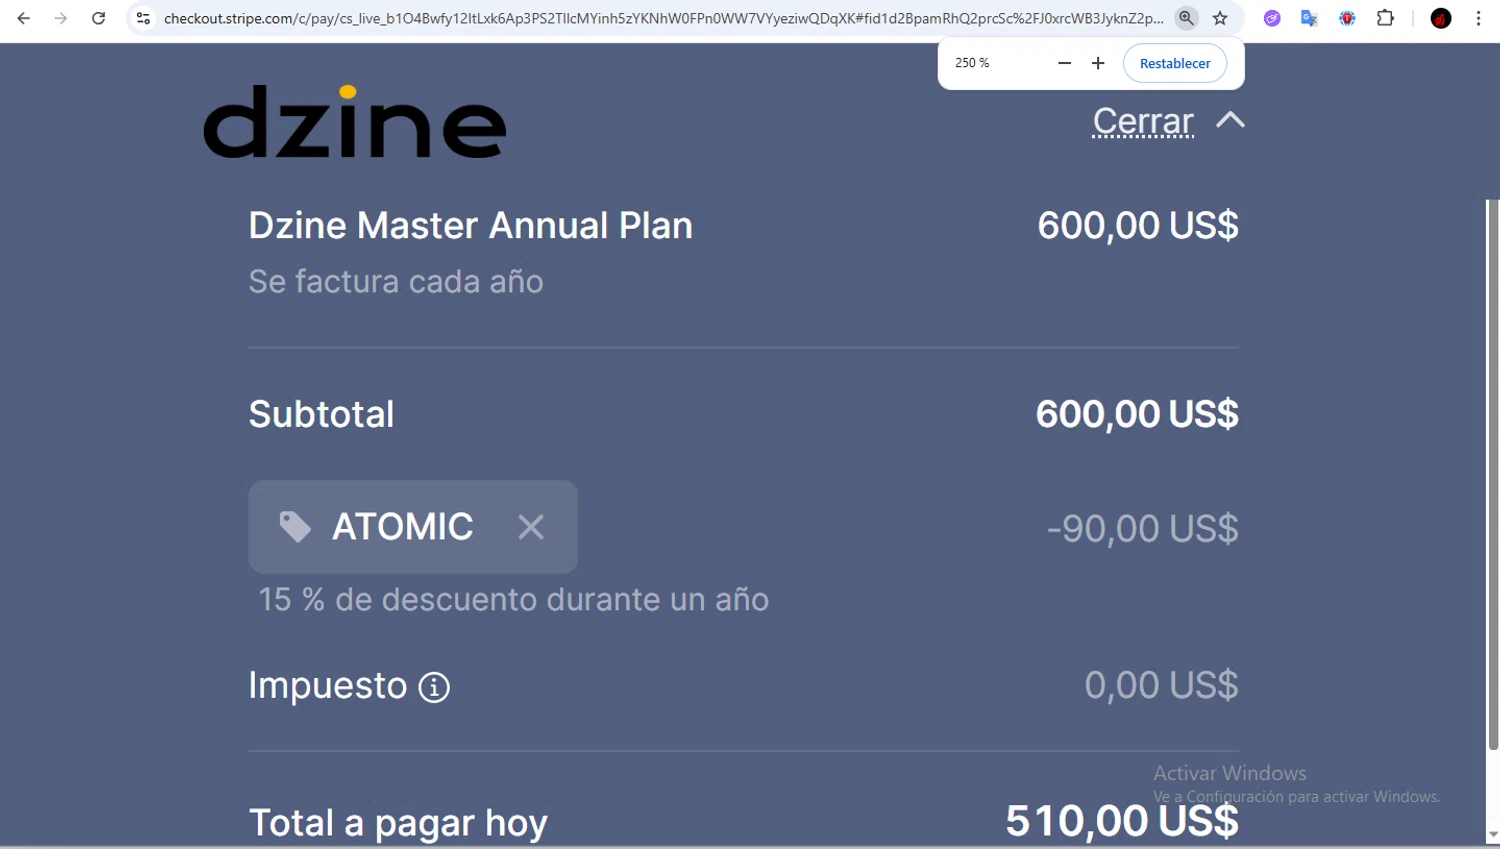The height and width of the screenshot is (849, 1500).
Task: Select the Dzine Master Annual Plan text
Action: pos(471,225)
